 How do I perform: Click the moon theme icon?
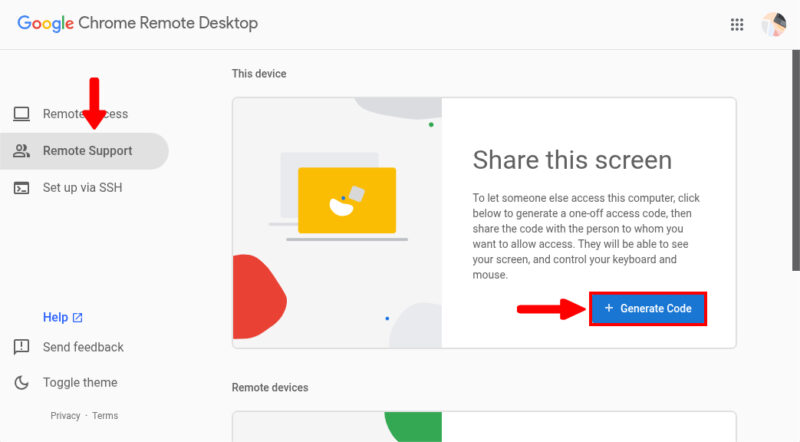coord(21,382)
